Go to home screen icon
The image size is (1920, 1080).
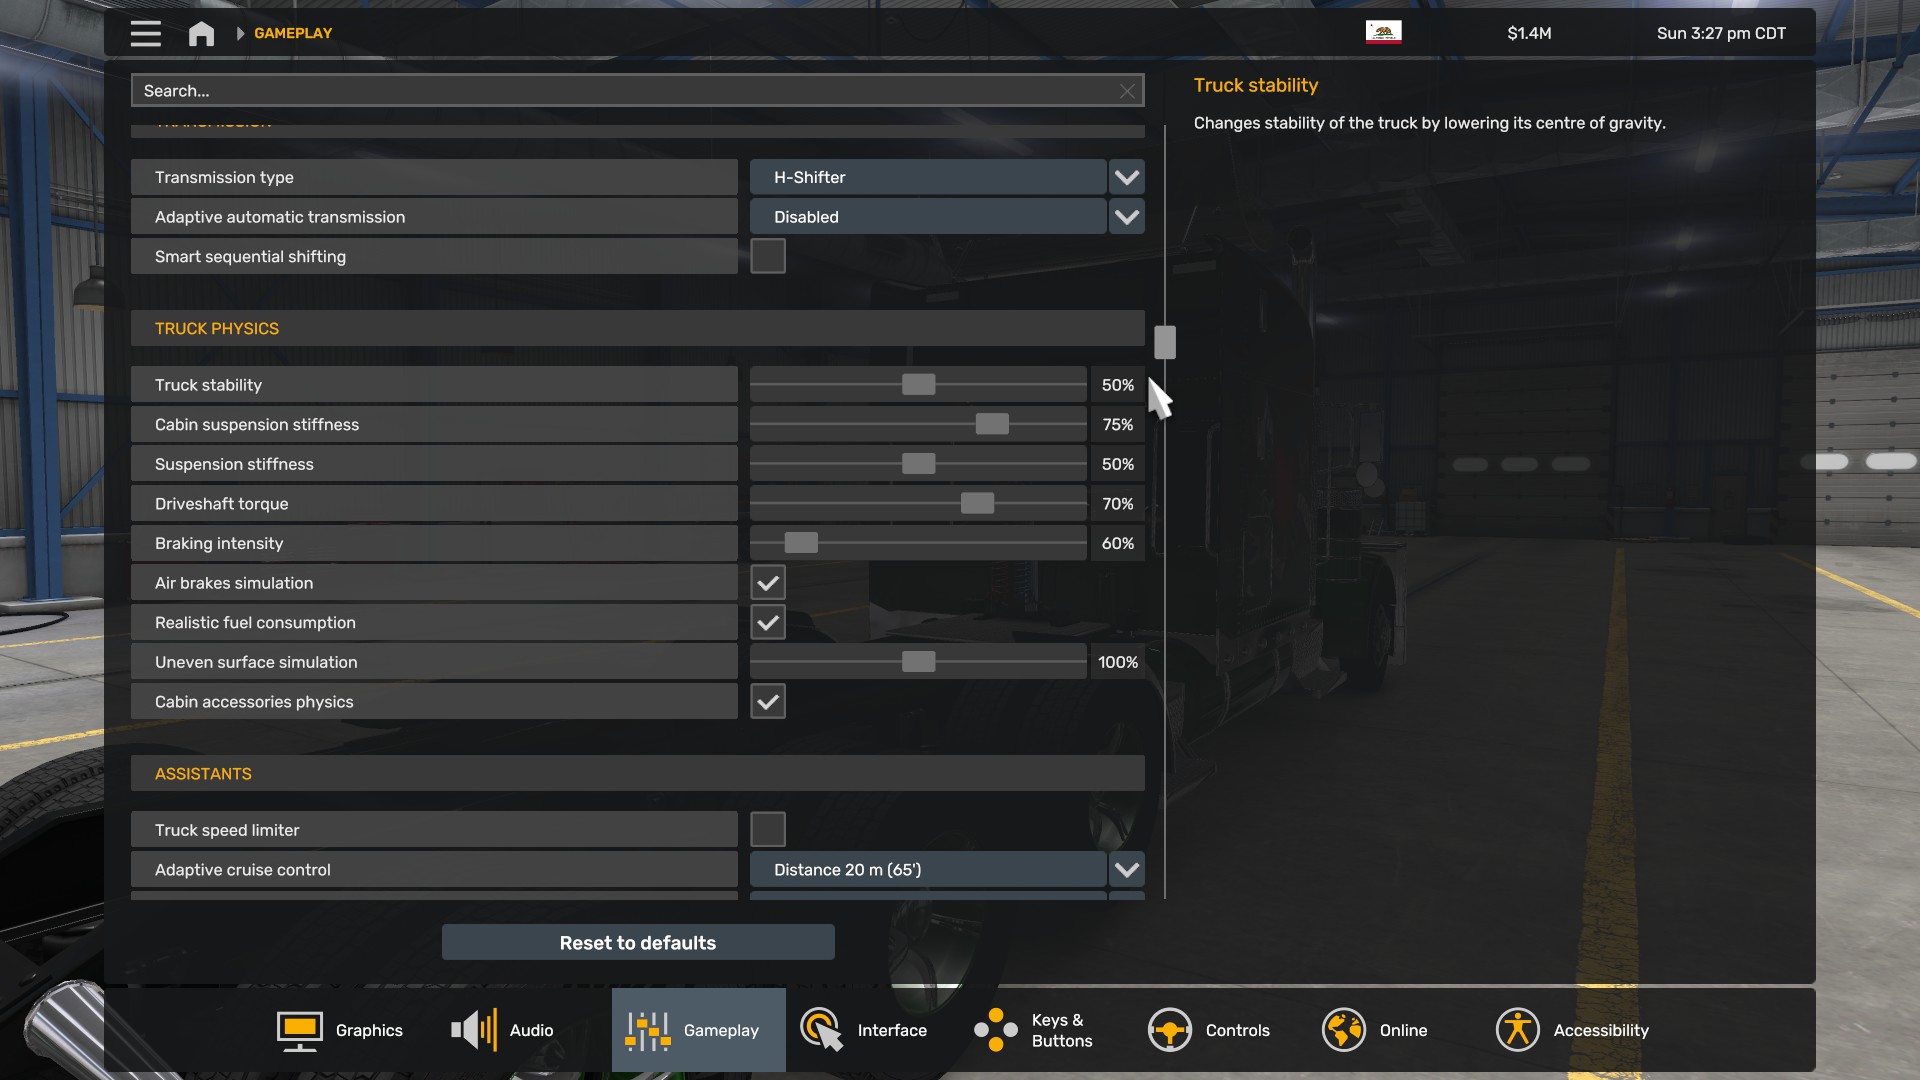pos(201,33)
